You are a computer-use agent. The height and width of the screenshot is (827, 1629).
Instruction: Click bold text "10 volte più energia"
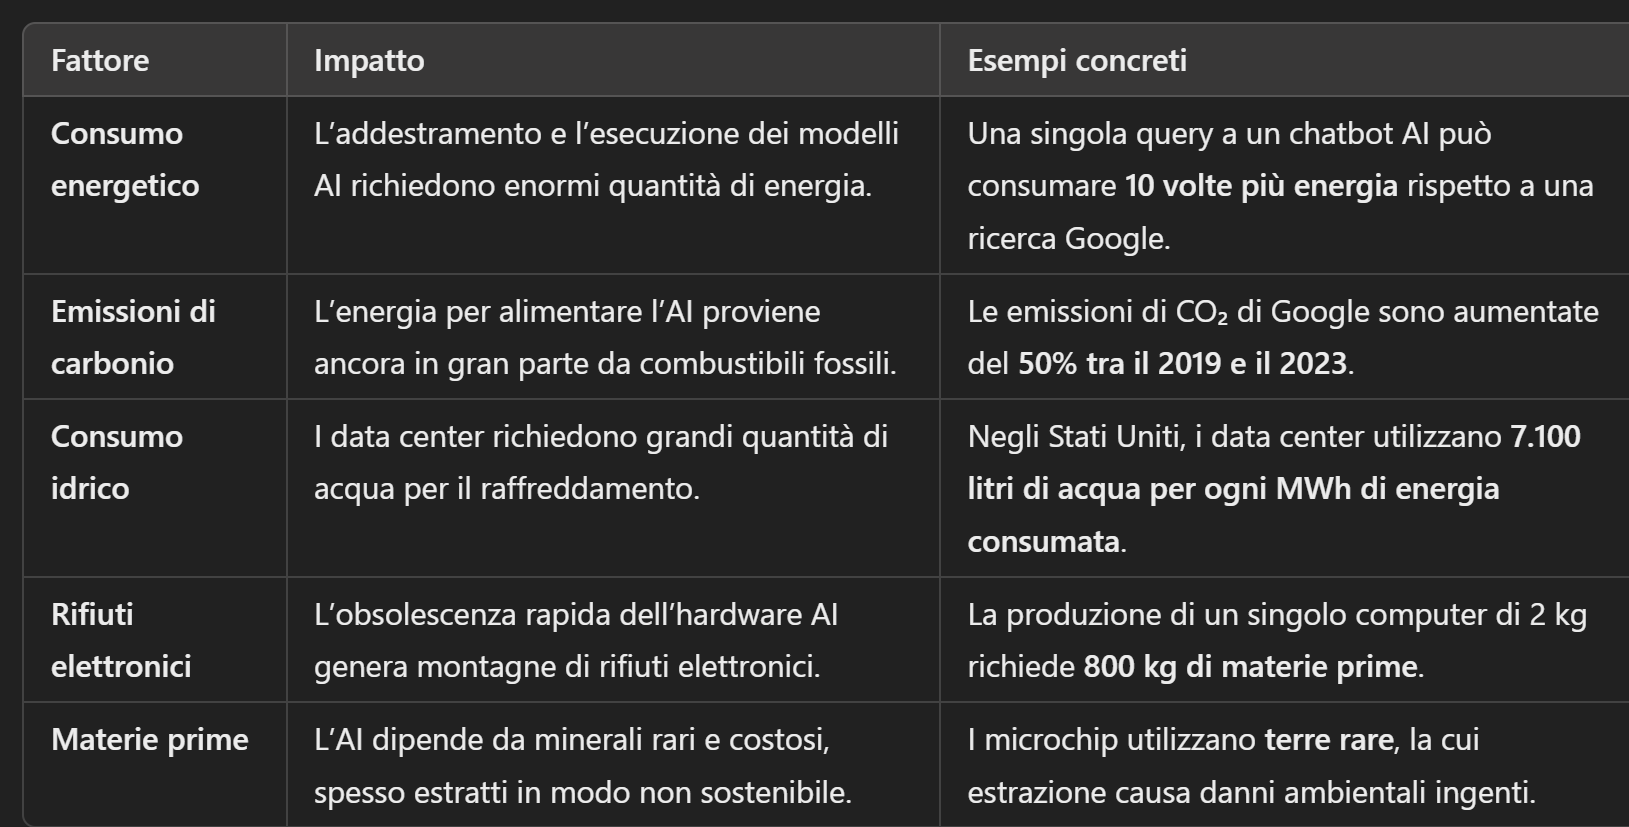tap(1260, 186)
